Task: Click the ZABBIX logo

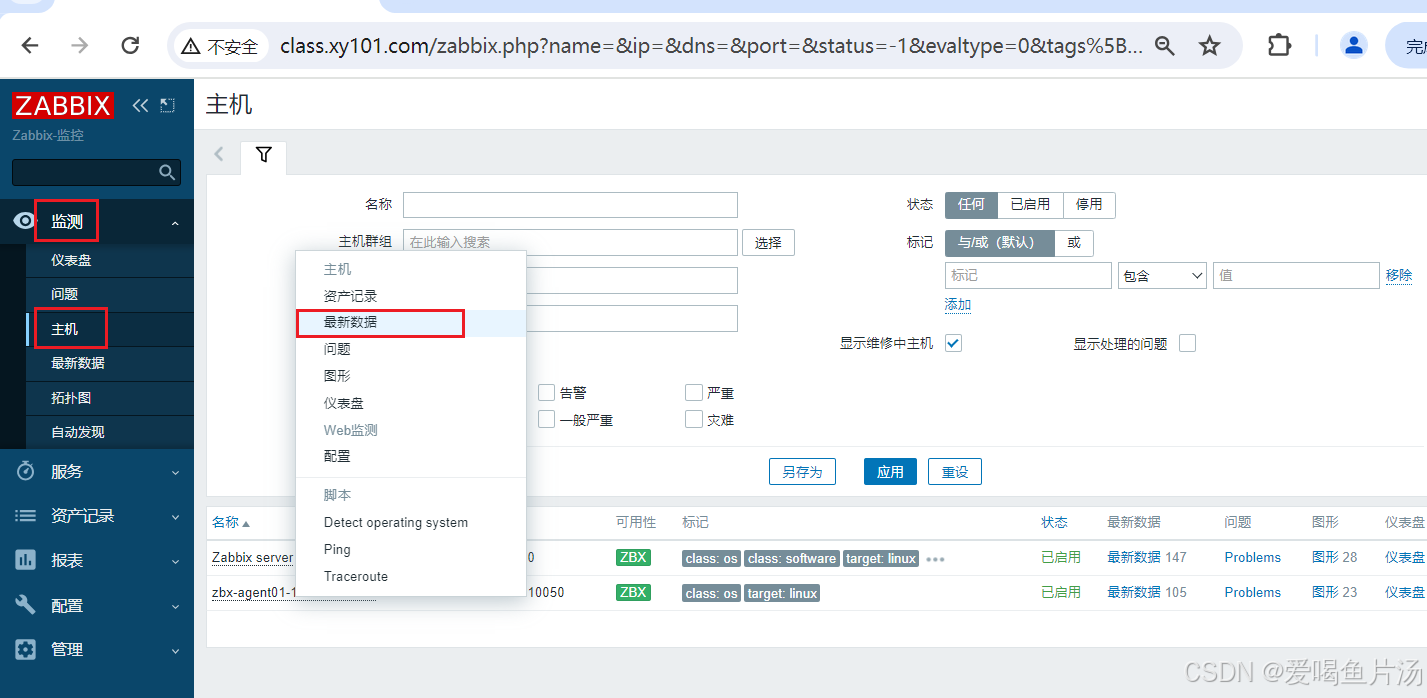Action: pos(62,105)
